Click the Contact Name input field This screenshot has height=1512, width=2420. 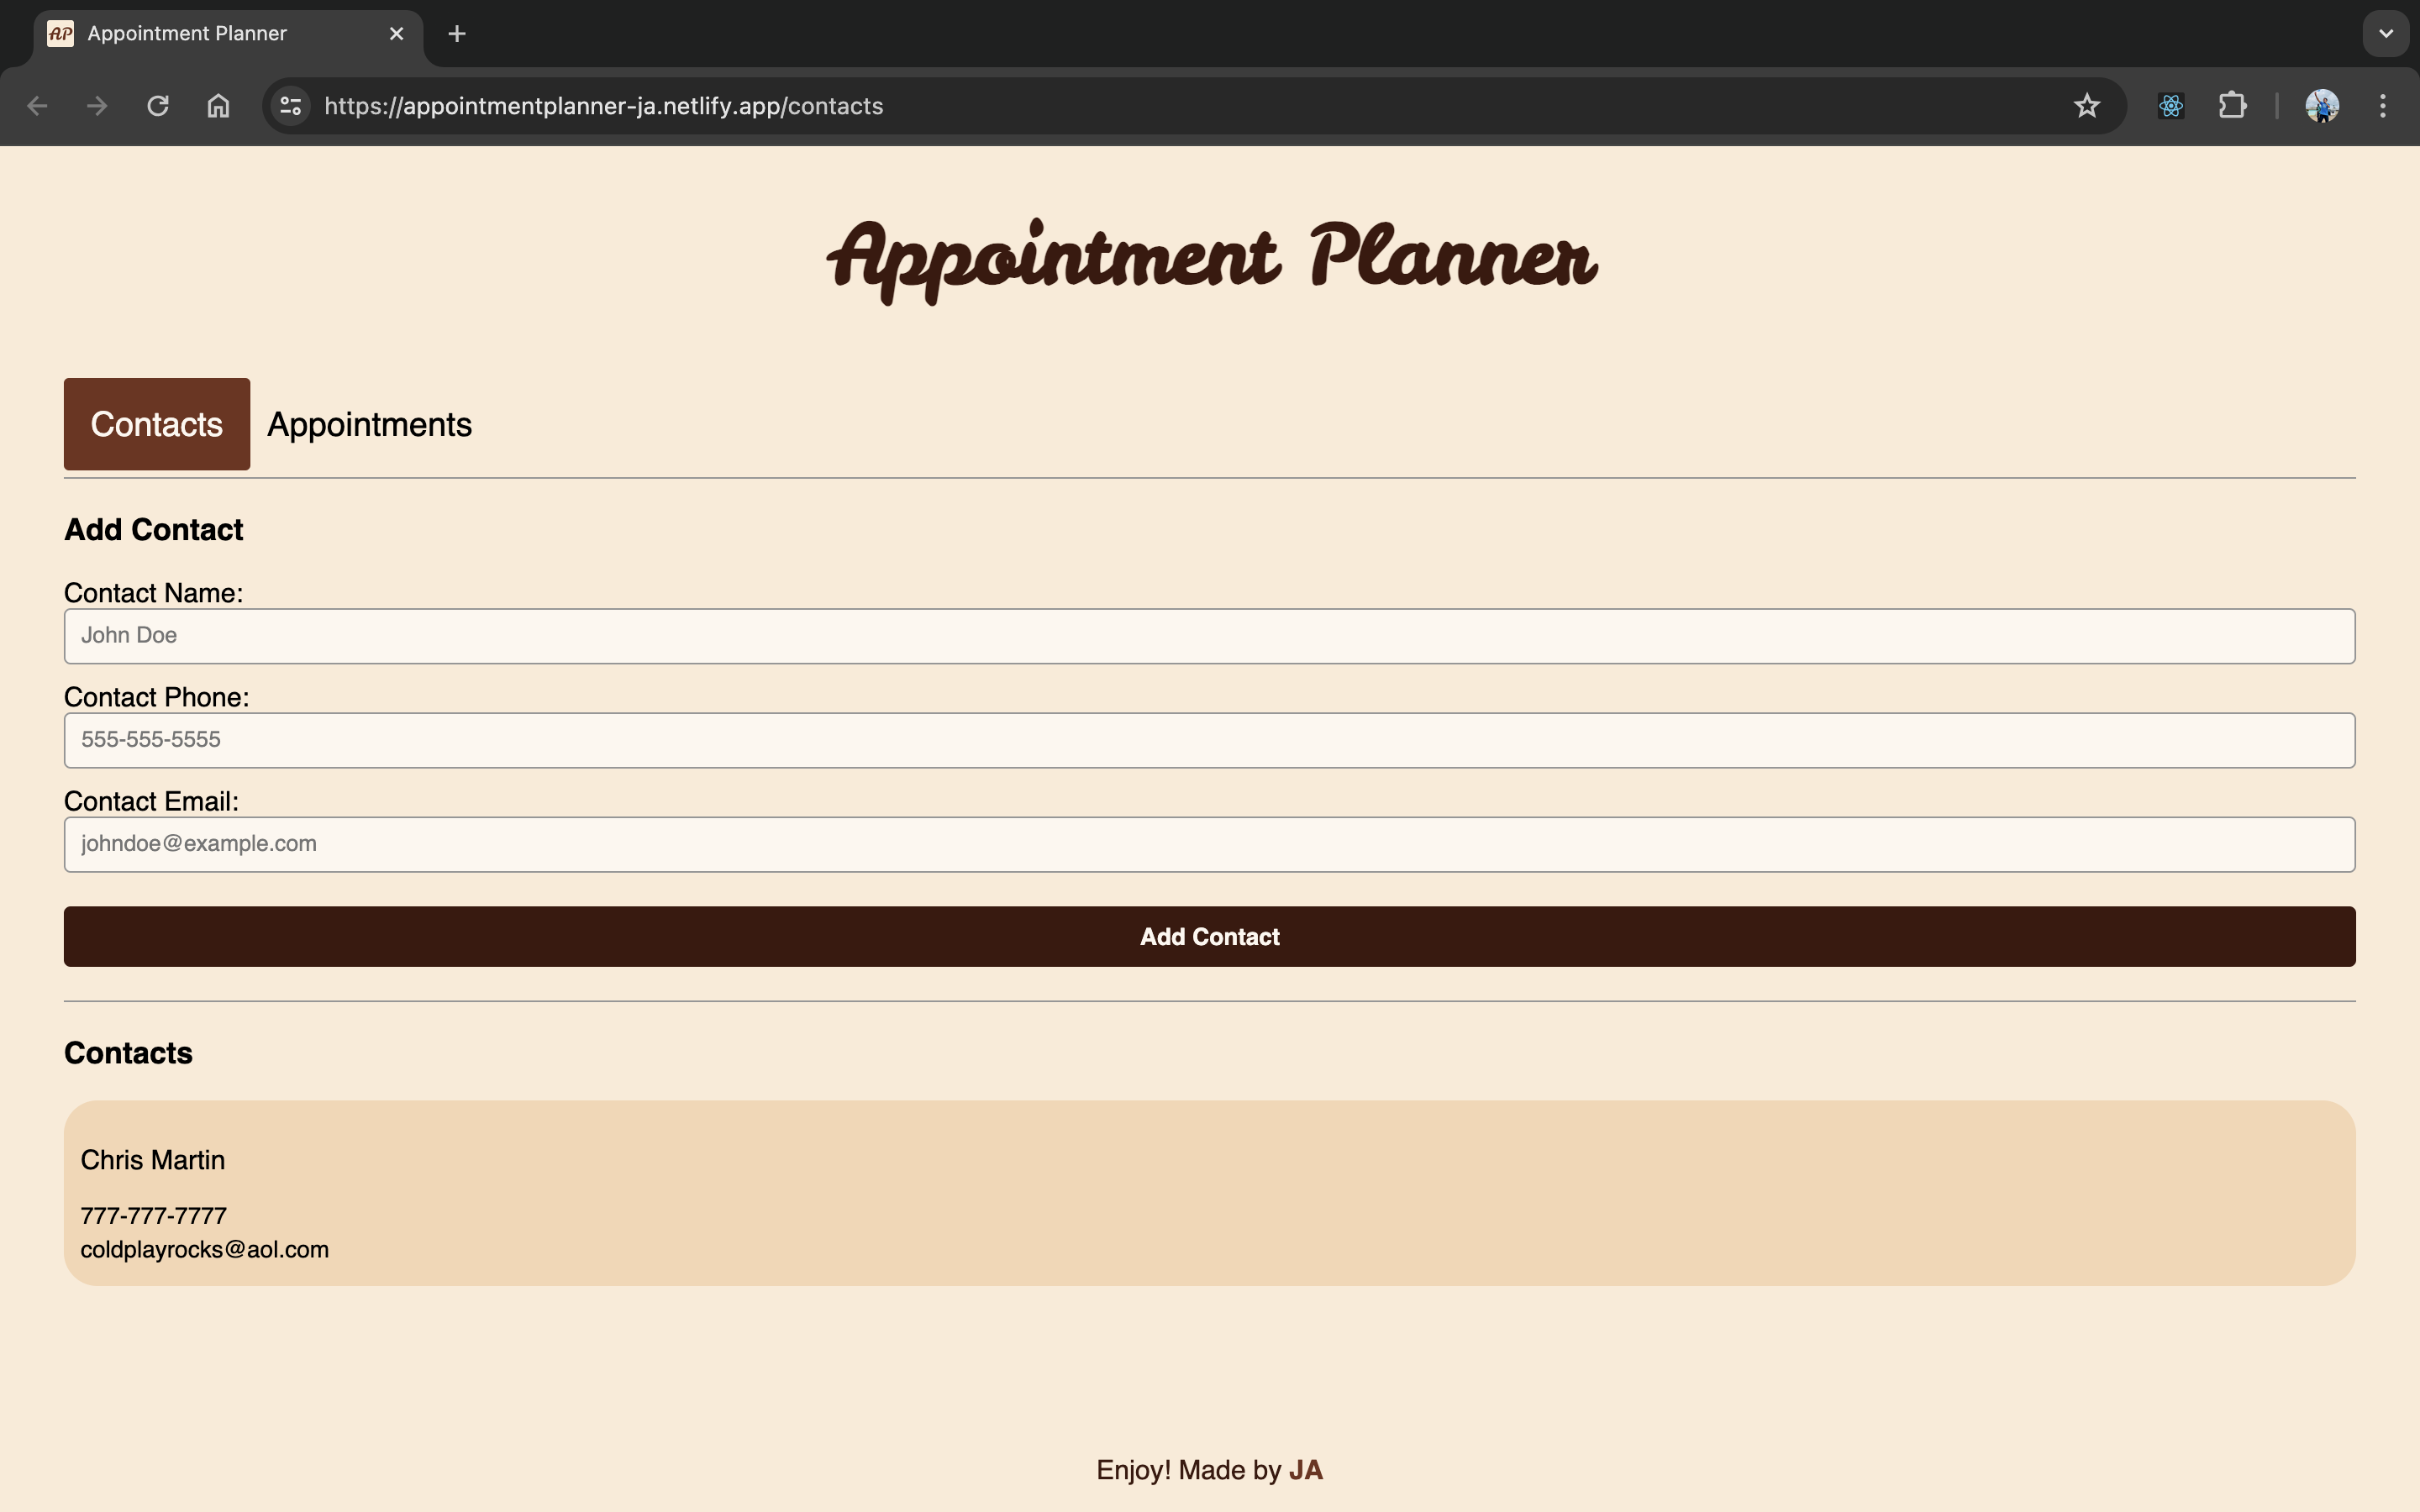pyautogui.click(x=1209, y=634)
